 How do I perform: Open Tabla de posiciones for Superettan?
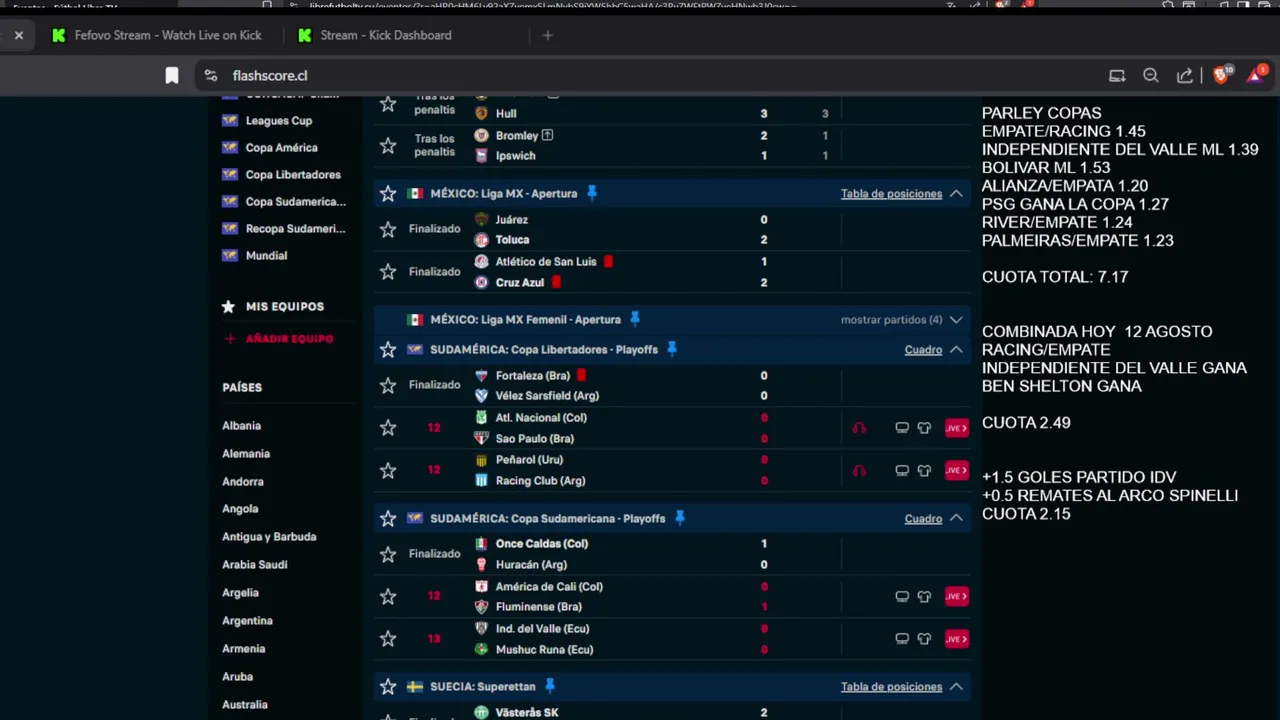(x=891, y=687)
